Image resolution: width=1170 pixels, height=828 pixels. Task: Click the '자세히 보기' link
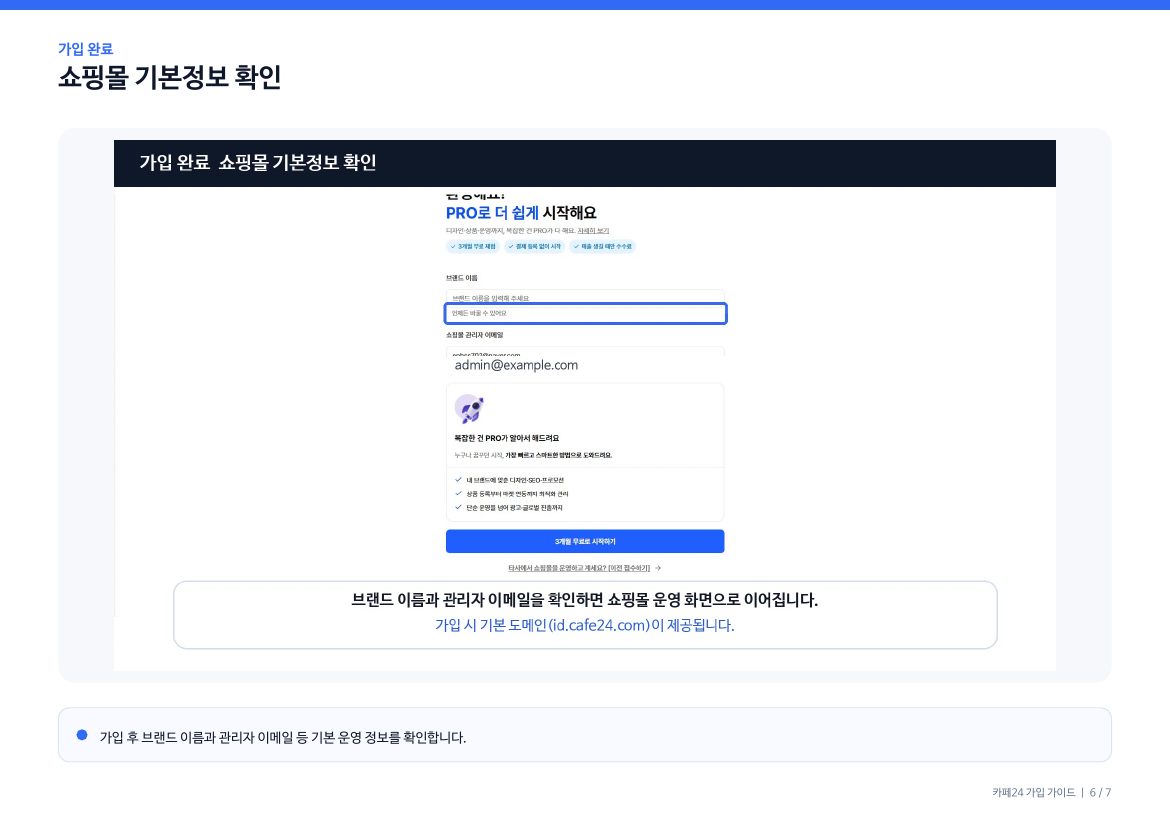pos(593,231)
